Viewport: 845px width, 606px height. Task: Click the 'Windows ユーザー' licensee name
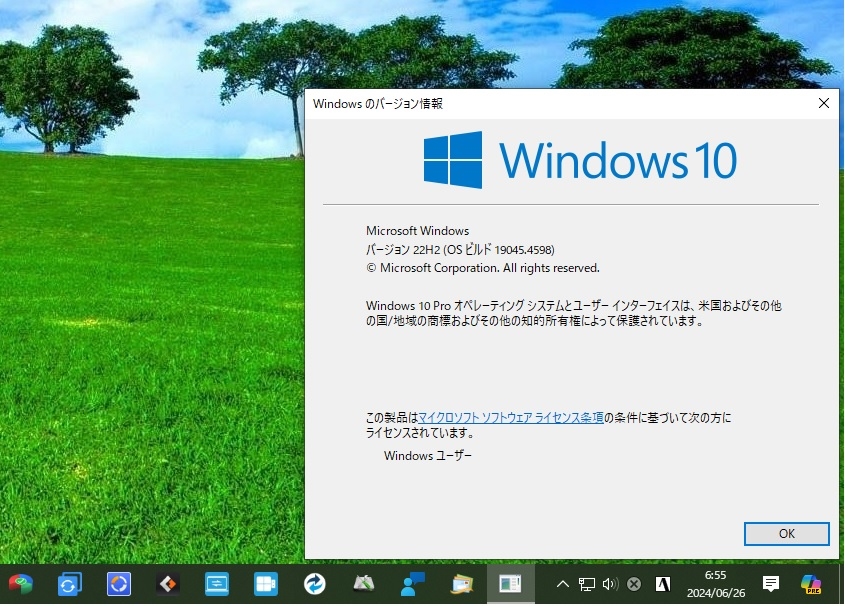tap(428, 456)
